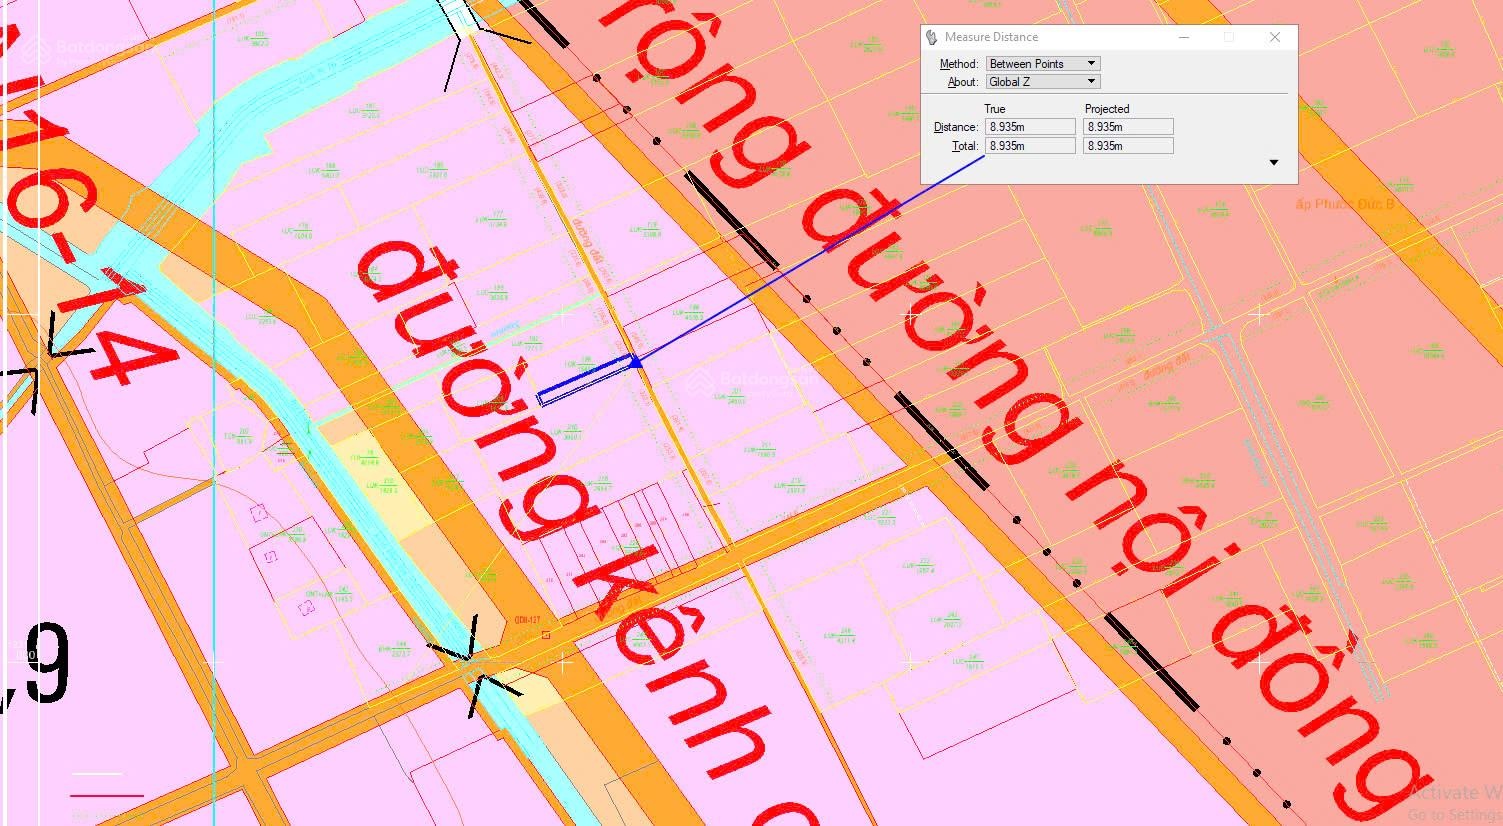
Task: Select the blue outlined rectangular parcel
Action: tap(585, 381)
